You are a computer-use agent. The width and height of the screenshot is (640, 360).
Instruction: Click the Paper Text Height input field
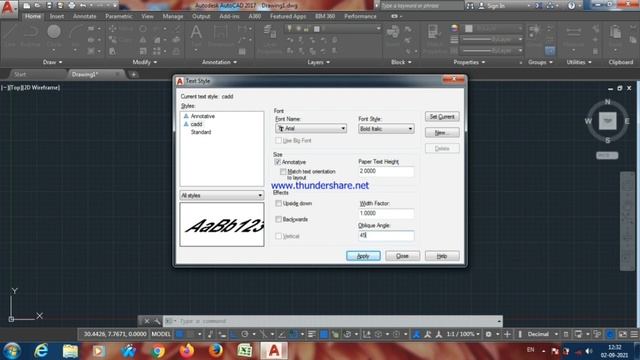386,171
